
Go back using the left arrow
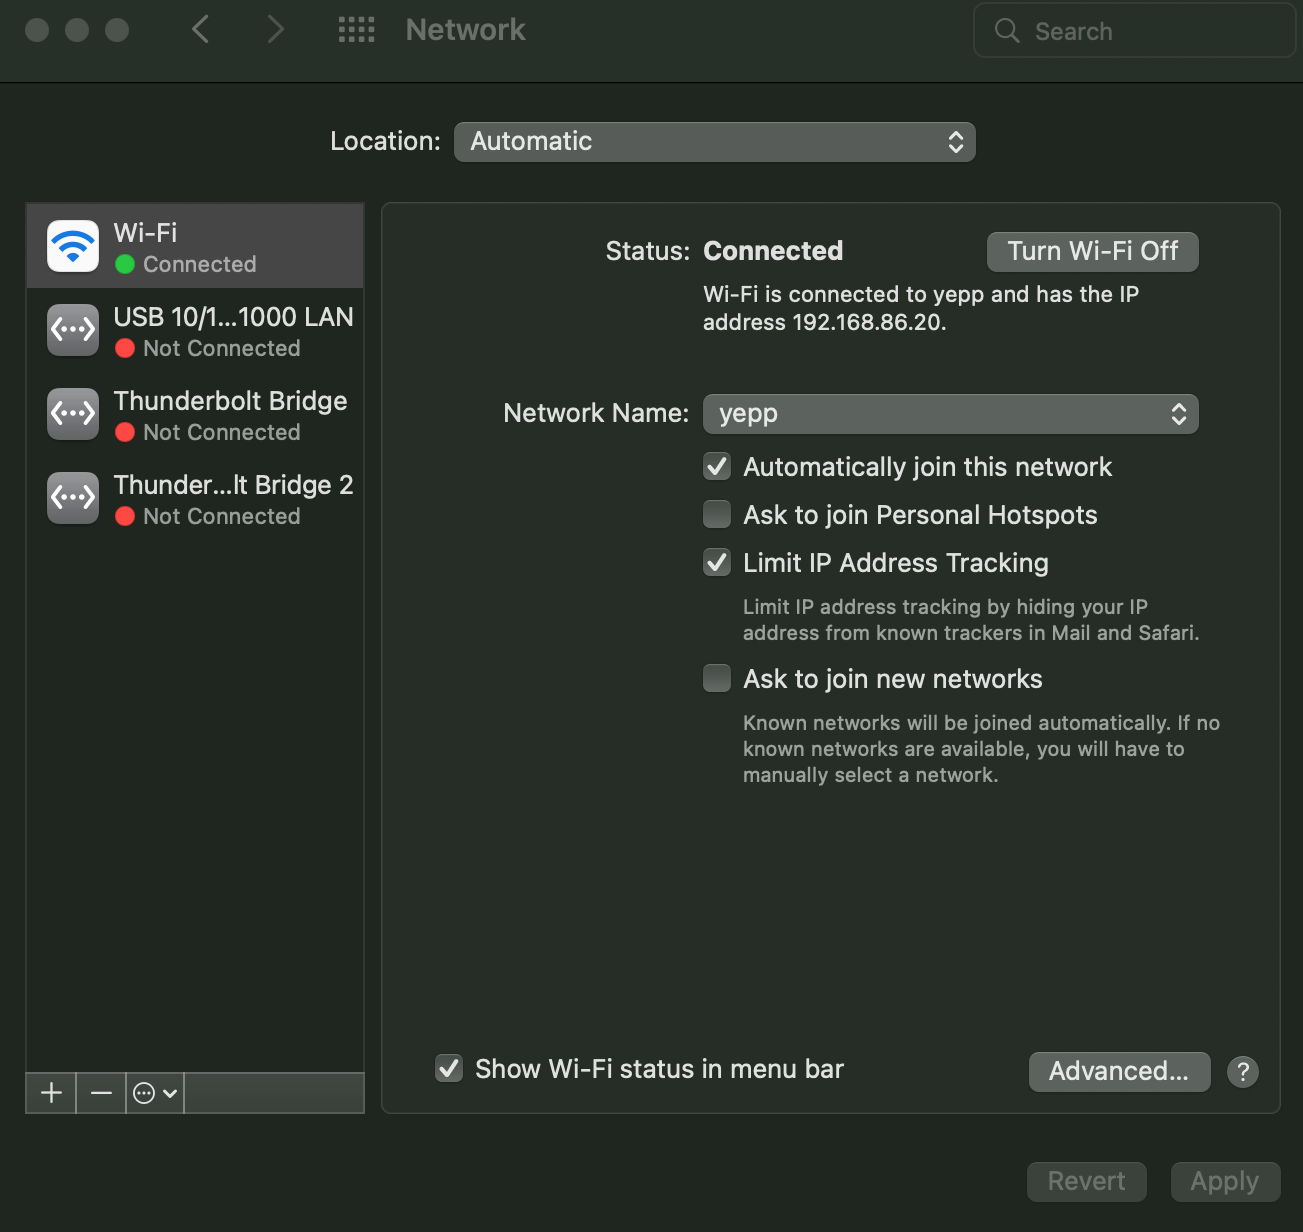(201, 30)
